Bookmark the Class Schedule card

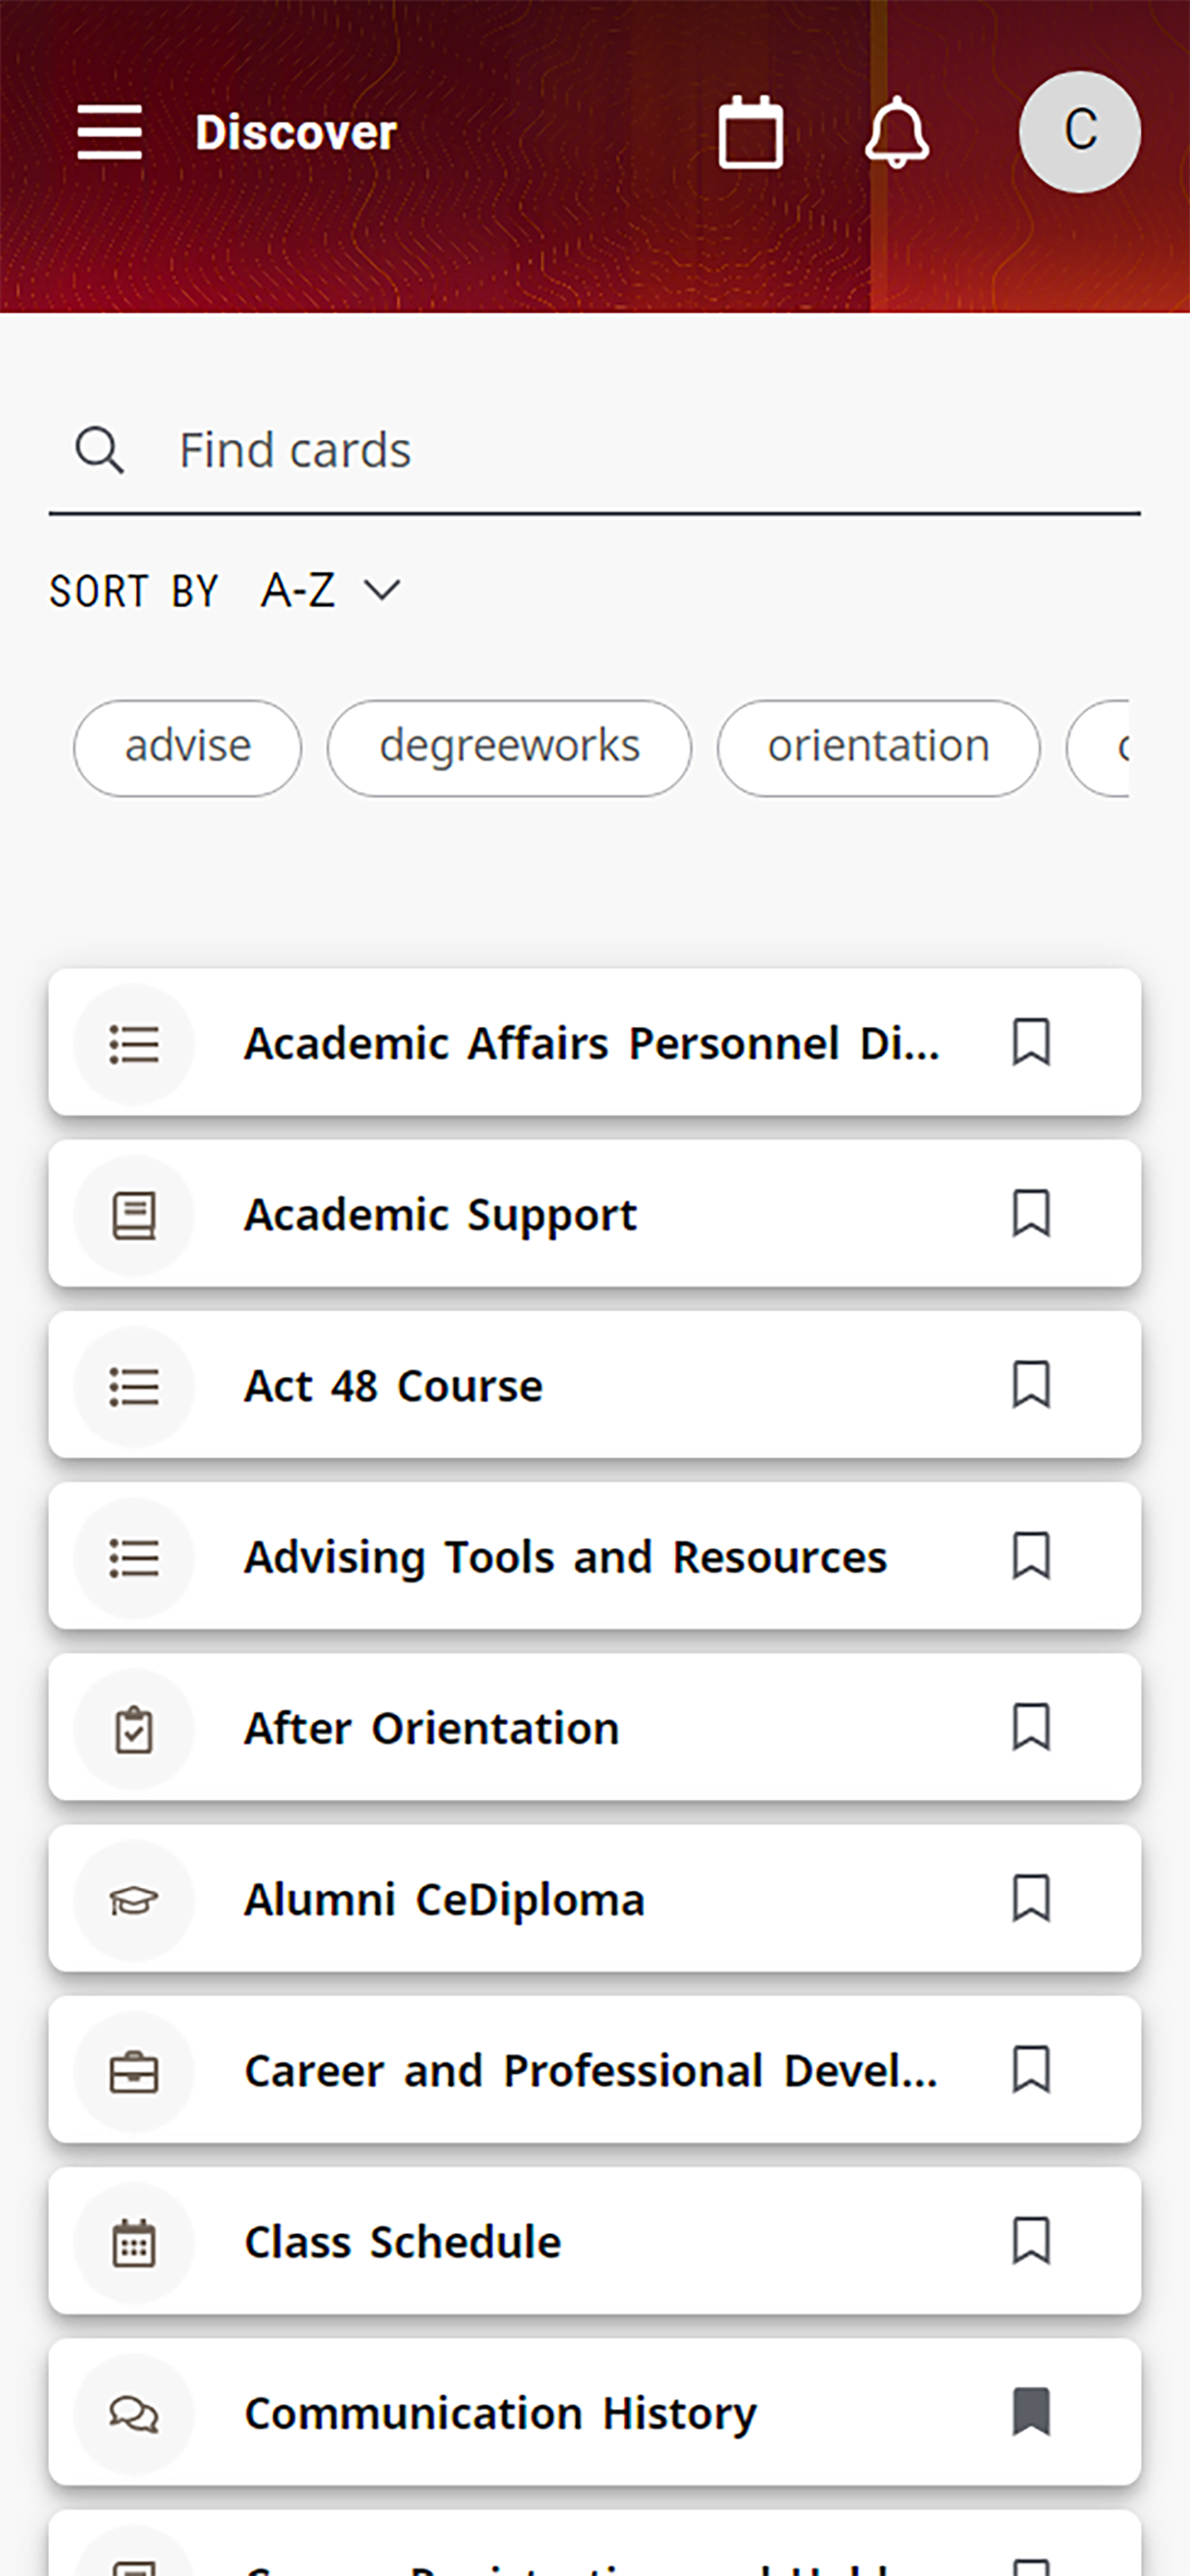coord(1031,2240)
